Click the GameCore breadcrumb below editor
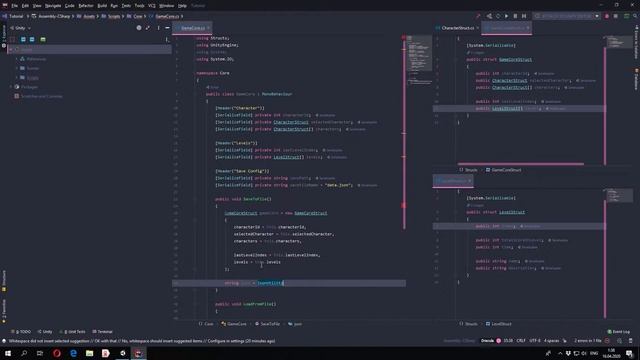The width and height of the screenshot is (640, 360). [234, 324]
